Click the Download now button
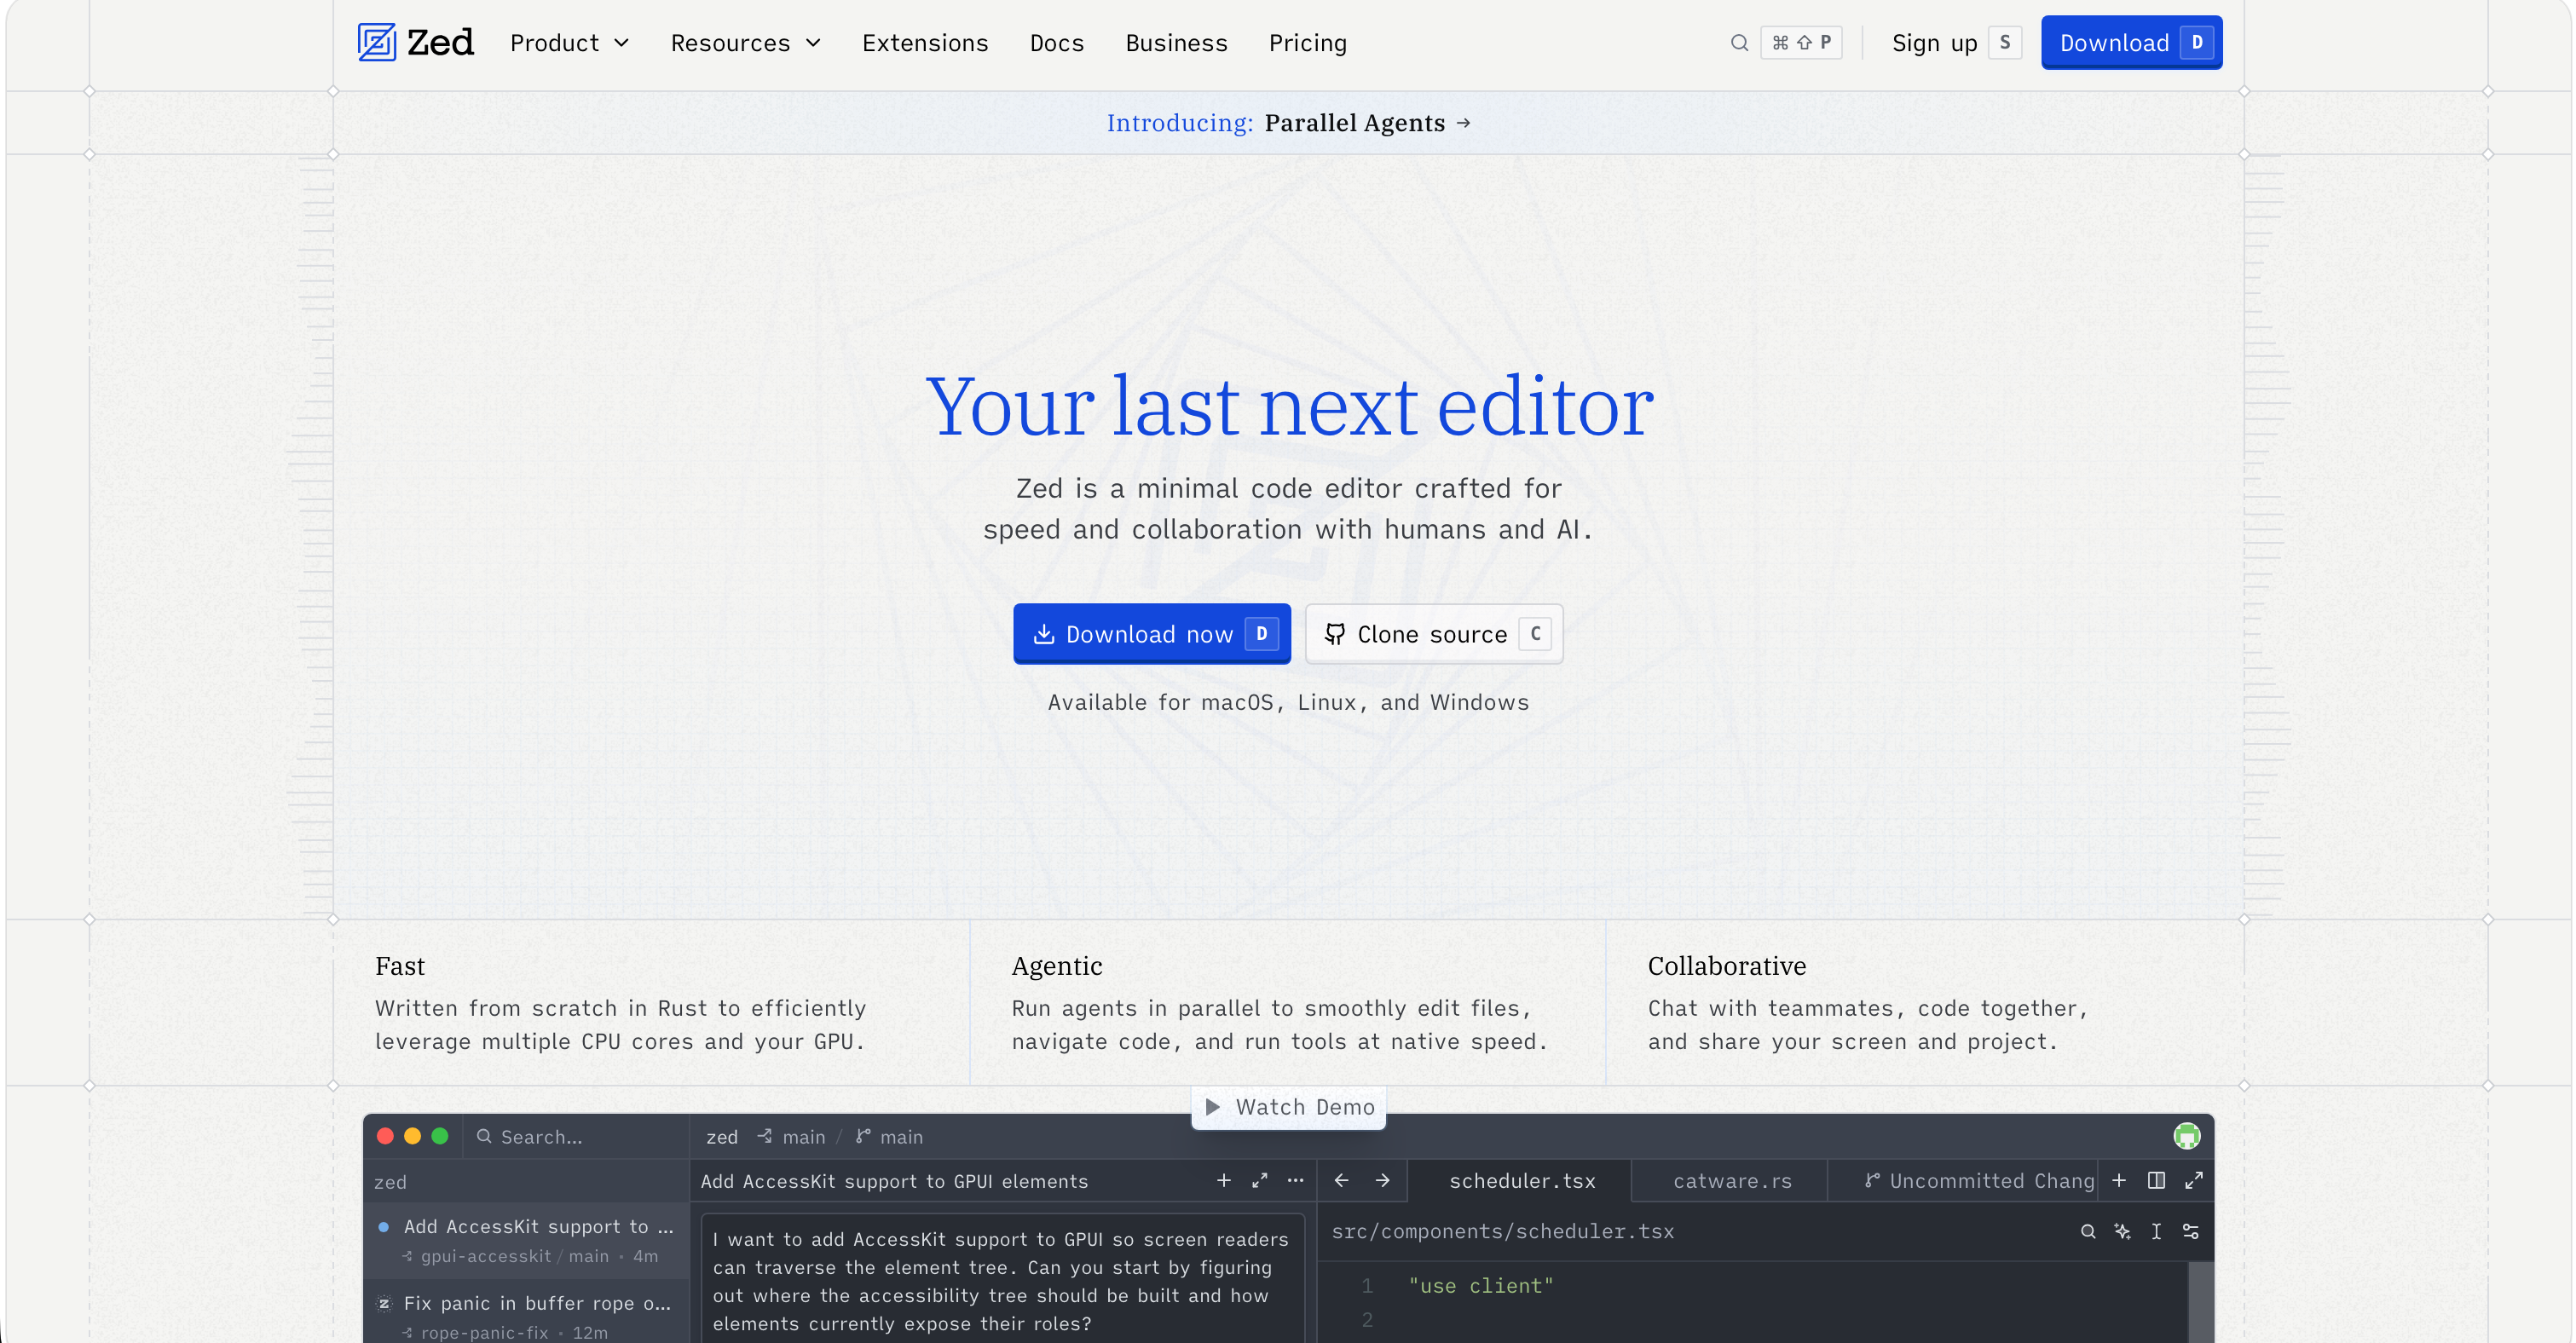Viewport: 2576px width, 1343px height. click(1152, 634)
